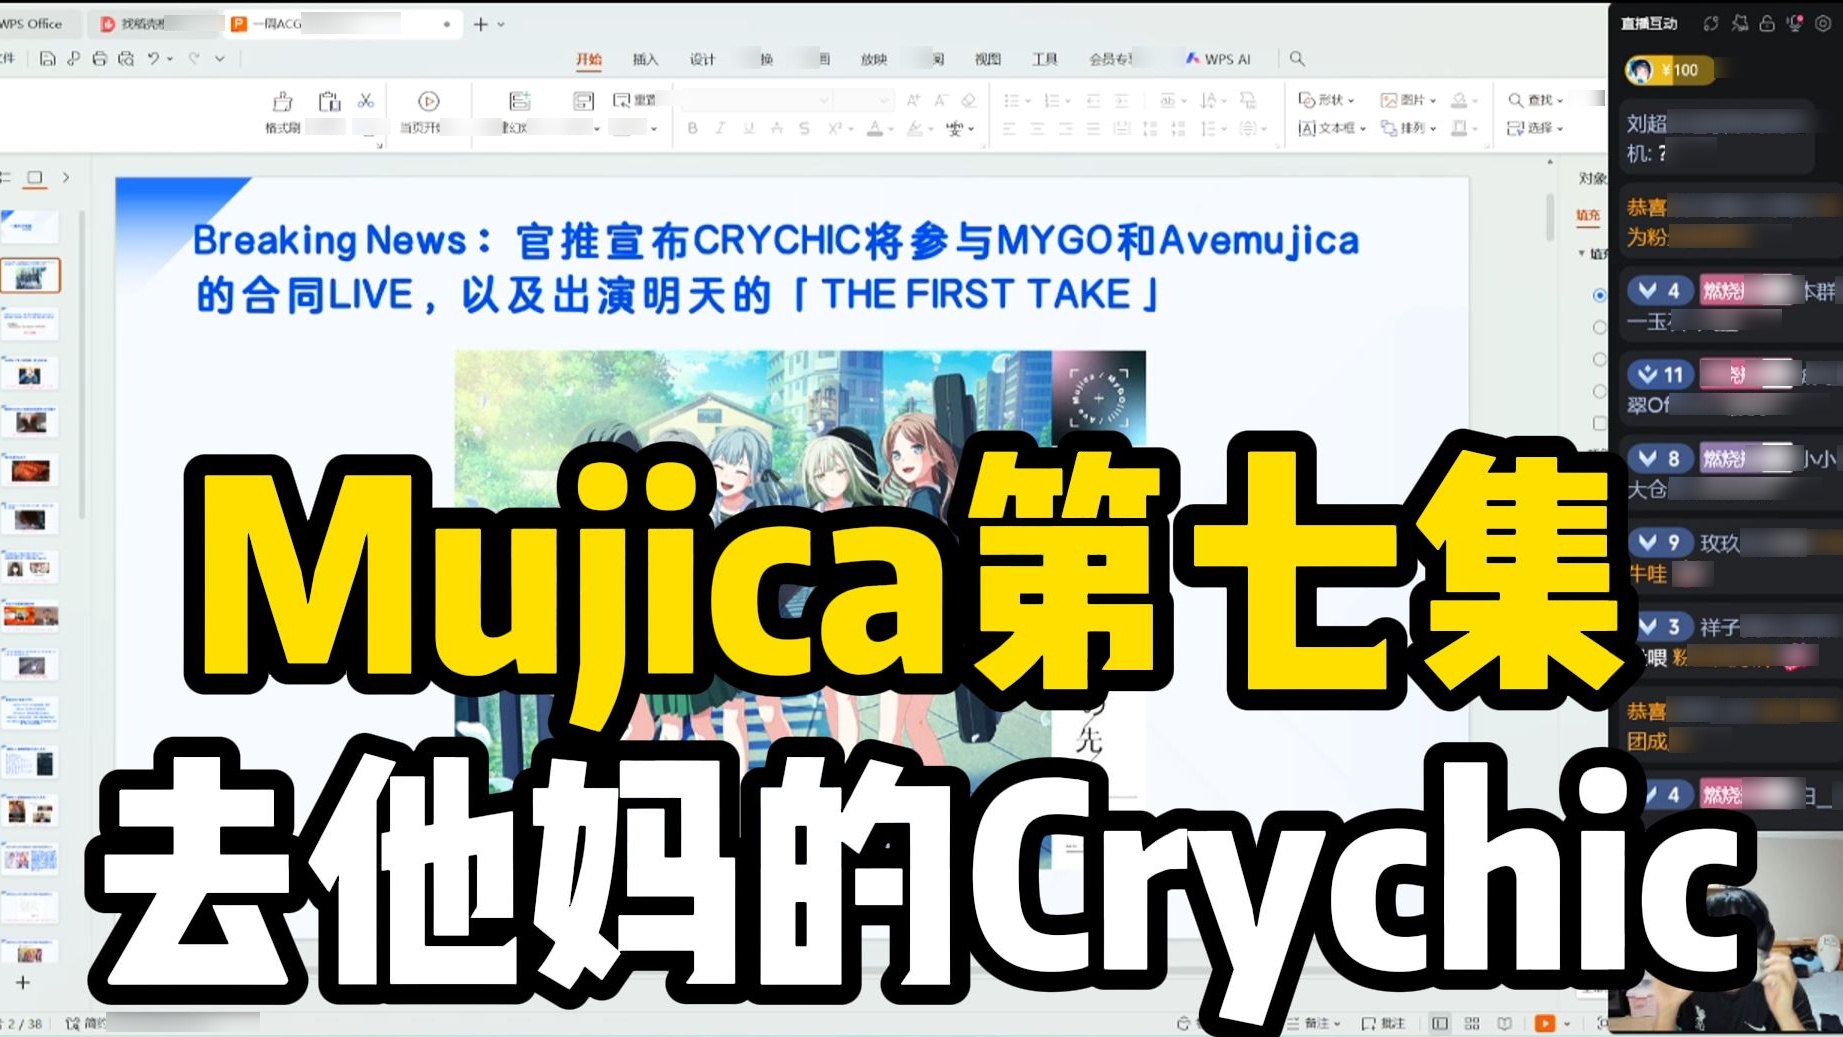Click the ribbon search magnifier icon
The width and height of the screenshot is (1843, 1037).
click(1297, 59)
